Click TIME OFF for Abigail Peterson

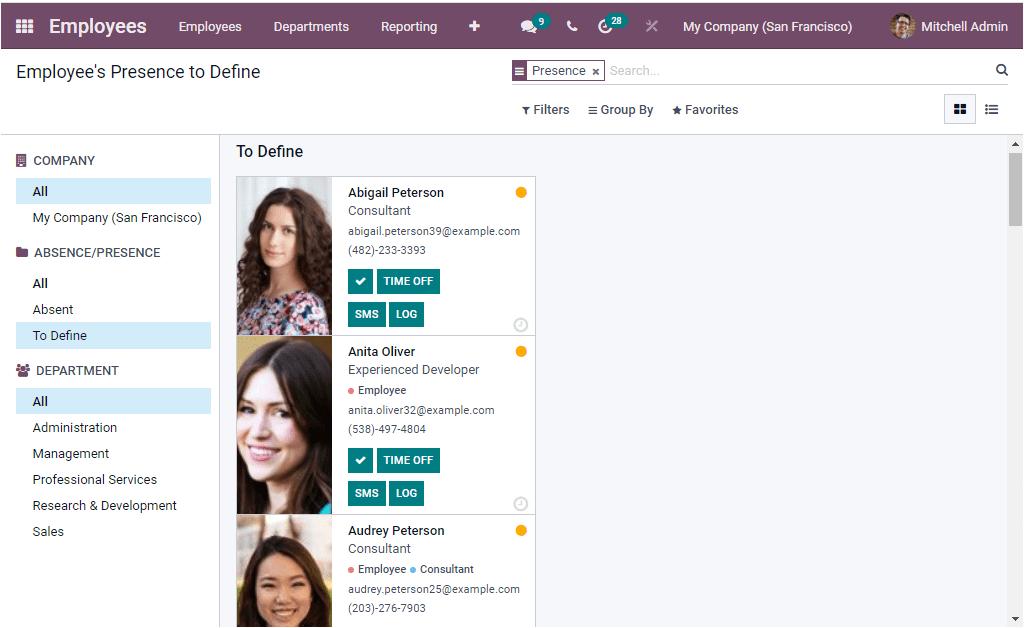tap(408, 281)
